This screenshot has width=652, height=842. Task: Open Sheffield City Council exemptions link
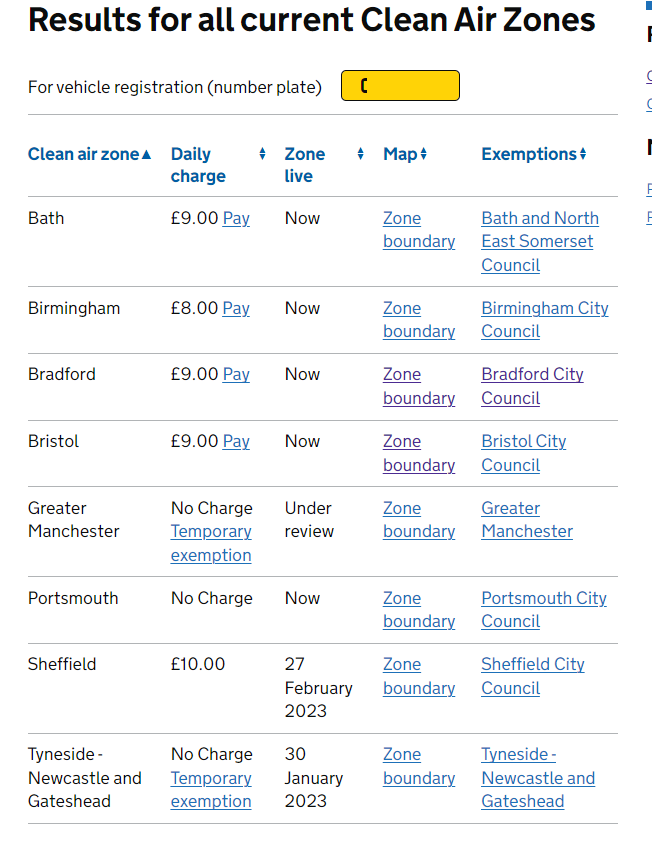coord(533,676)
